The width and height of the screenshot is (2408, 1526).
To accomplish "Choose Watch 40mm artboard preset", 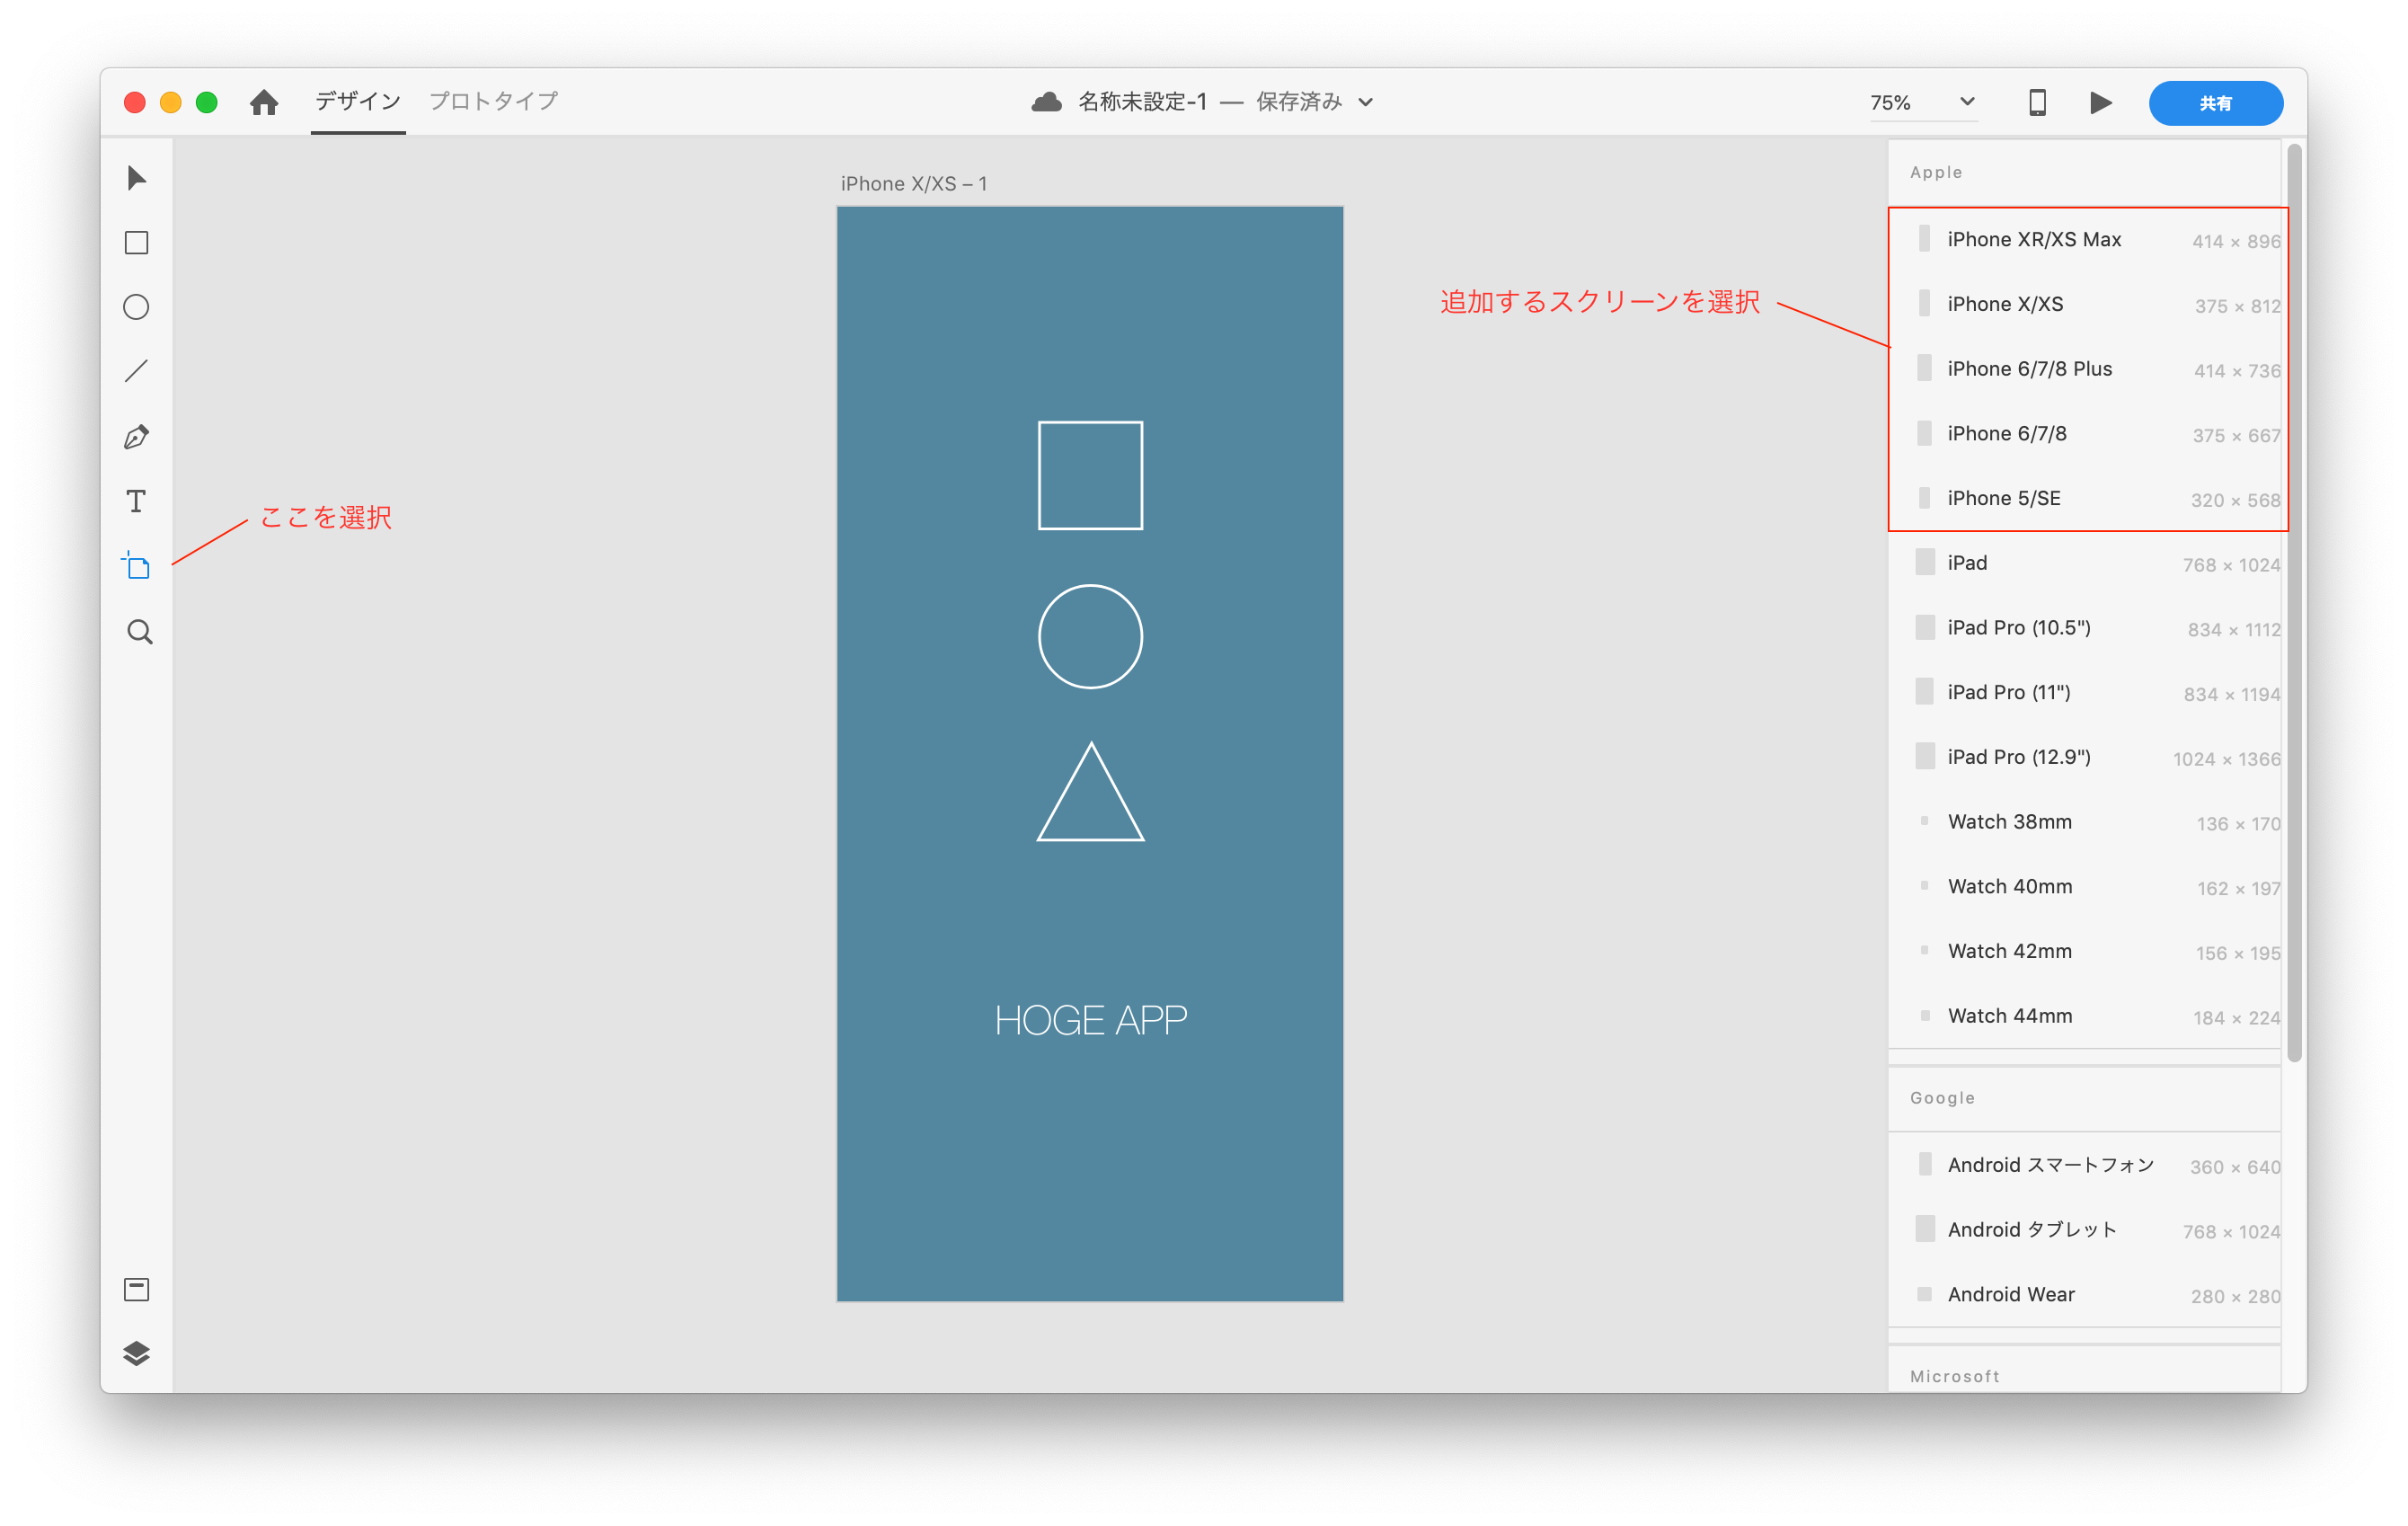I will [x=2085, y=887].
